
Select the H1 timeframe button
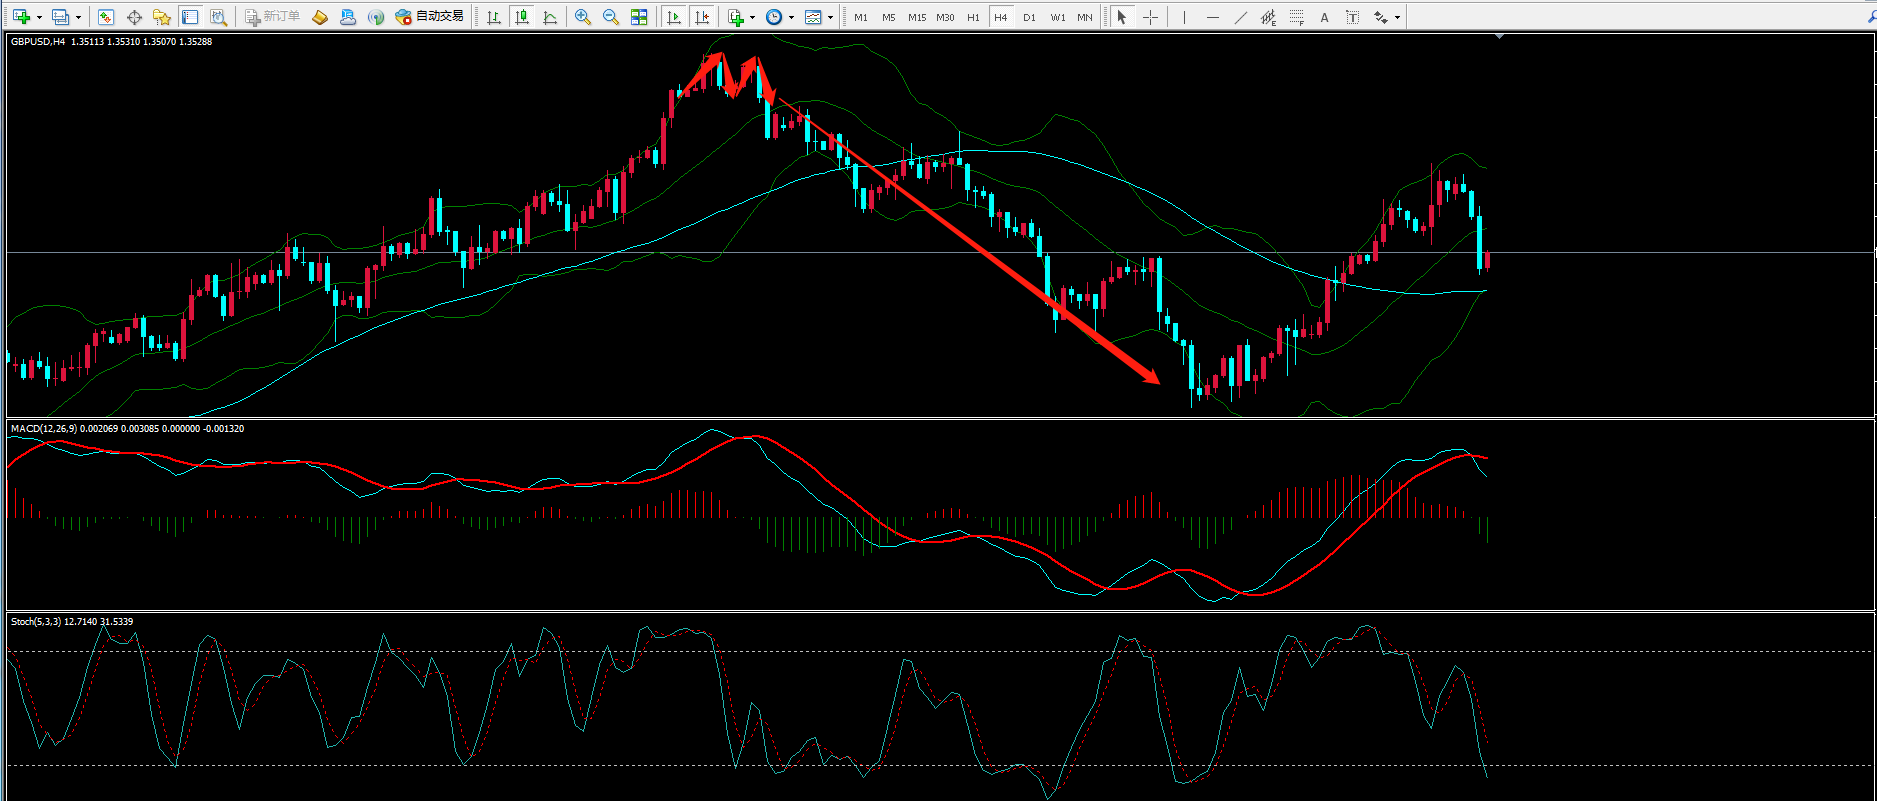[x=973, y=17]
